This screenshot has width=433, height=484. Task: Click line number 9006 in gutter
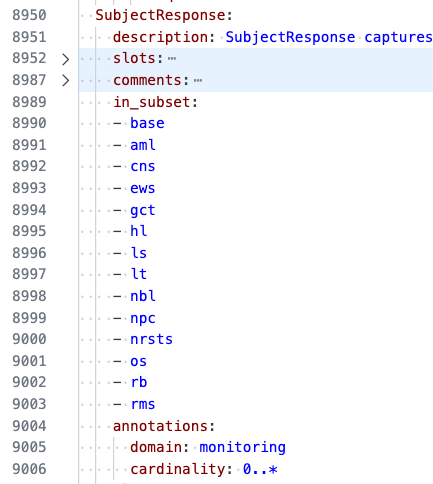tap(29, 469)
